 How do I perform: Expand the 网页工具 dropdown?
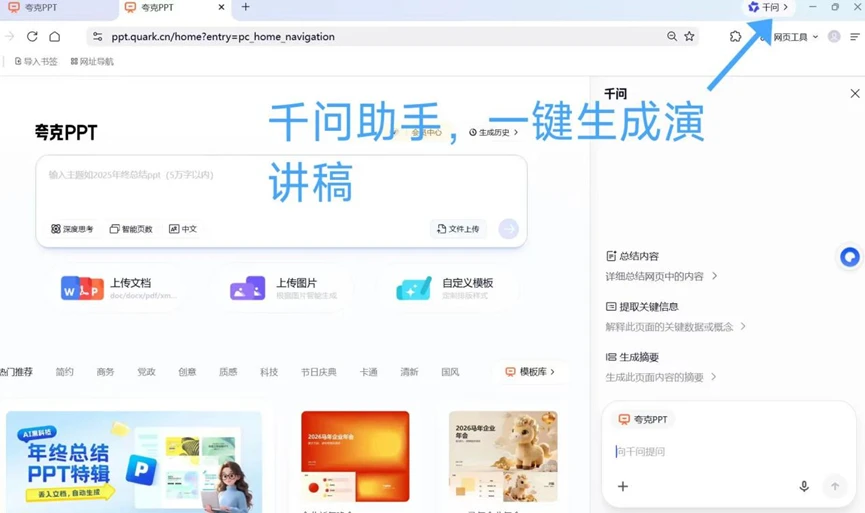pos(795,37)
